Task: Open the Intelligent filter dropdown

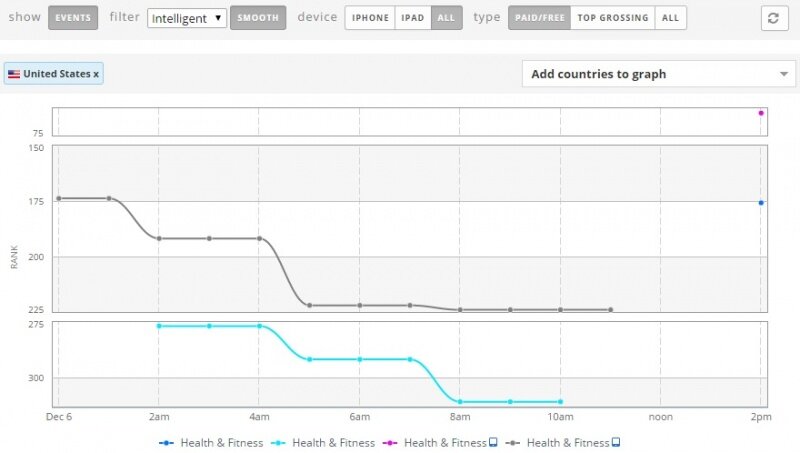Action: [x=187, y=18]
